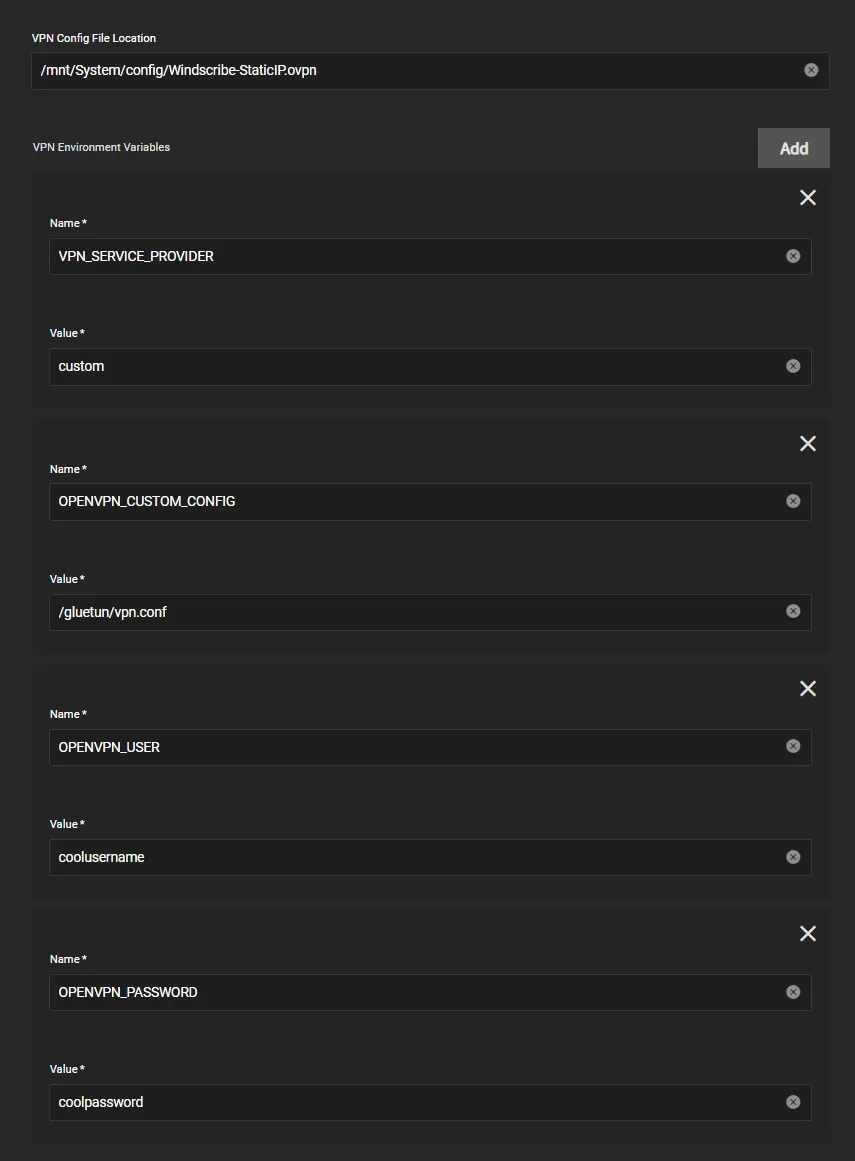Screen dimensions: 855x1161
Task: Clear the OPENVPN_CUSTOM_CONFIG name field
Action: (793, 501)
